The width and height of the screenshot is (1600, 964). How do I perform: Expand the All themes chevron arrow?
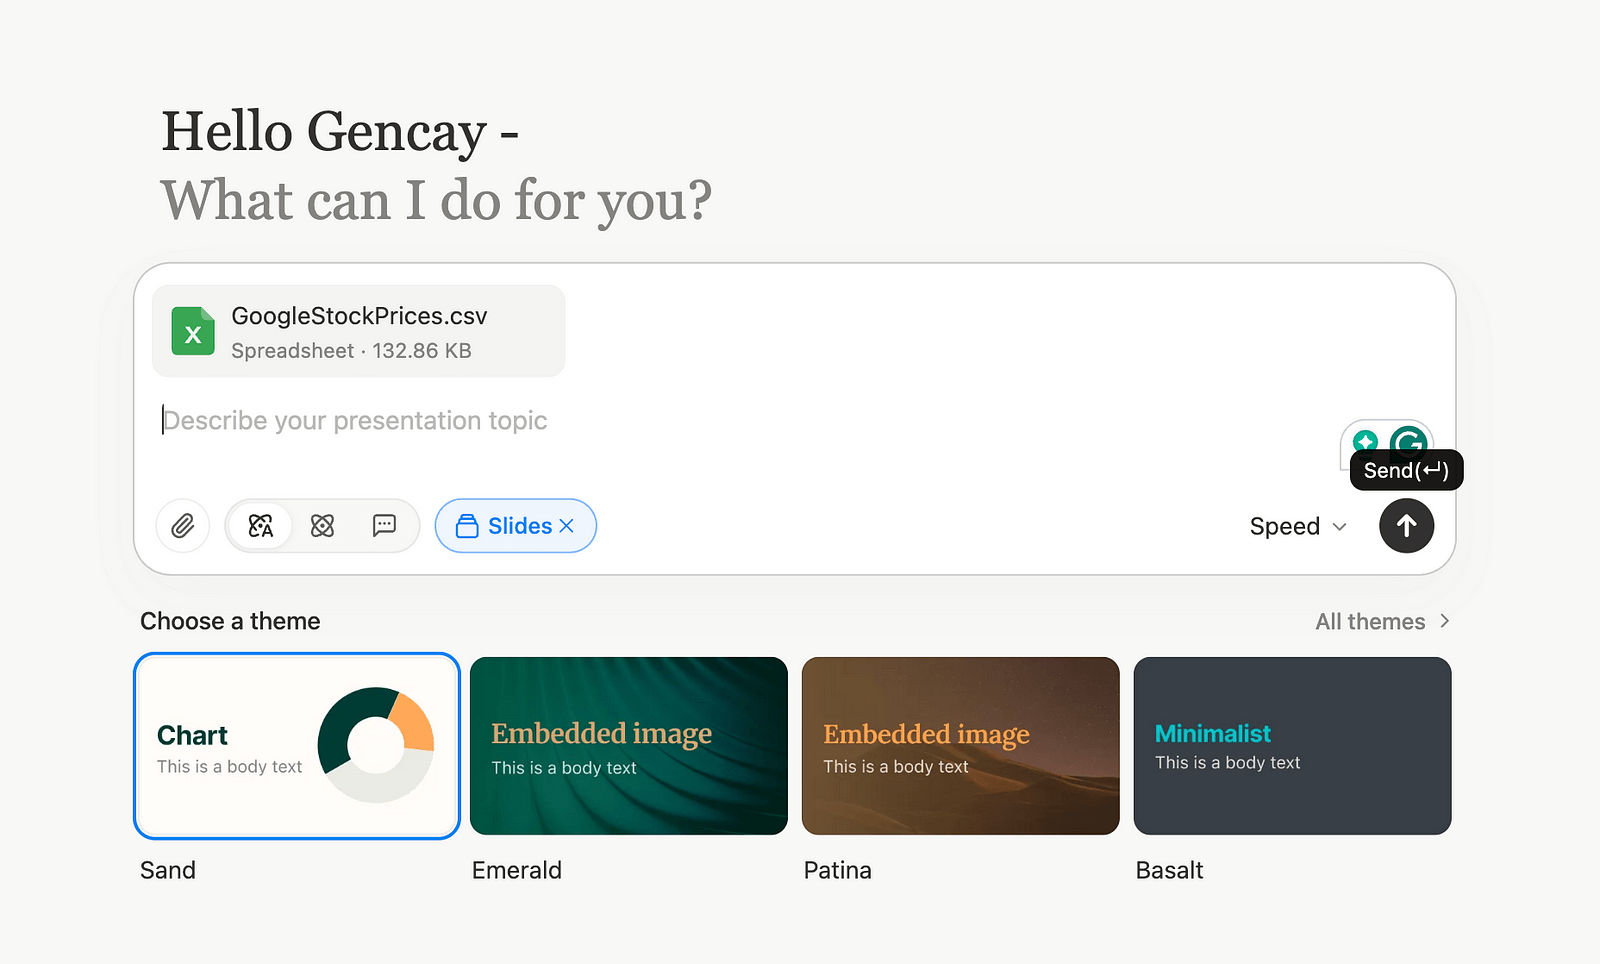1444,621
